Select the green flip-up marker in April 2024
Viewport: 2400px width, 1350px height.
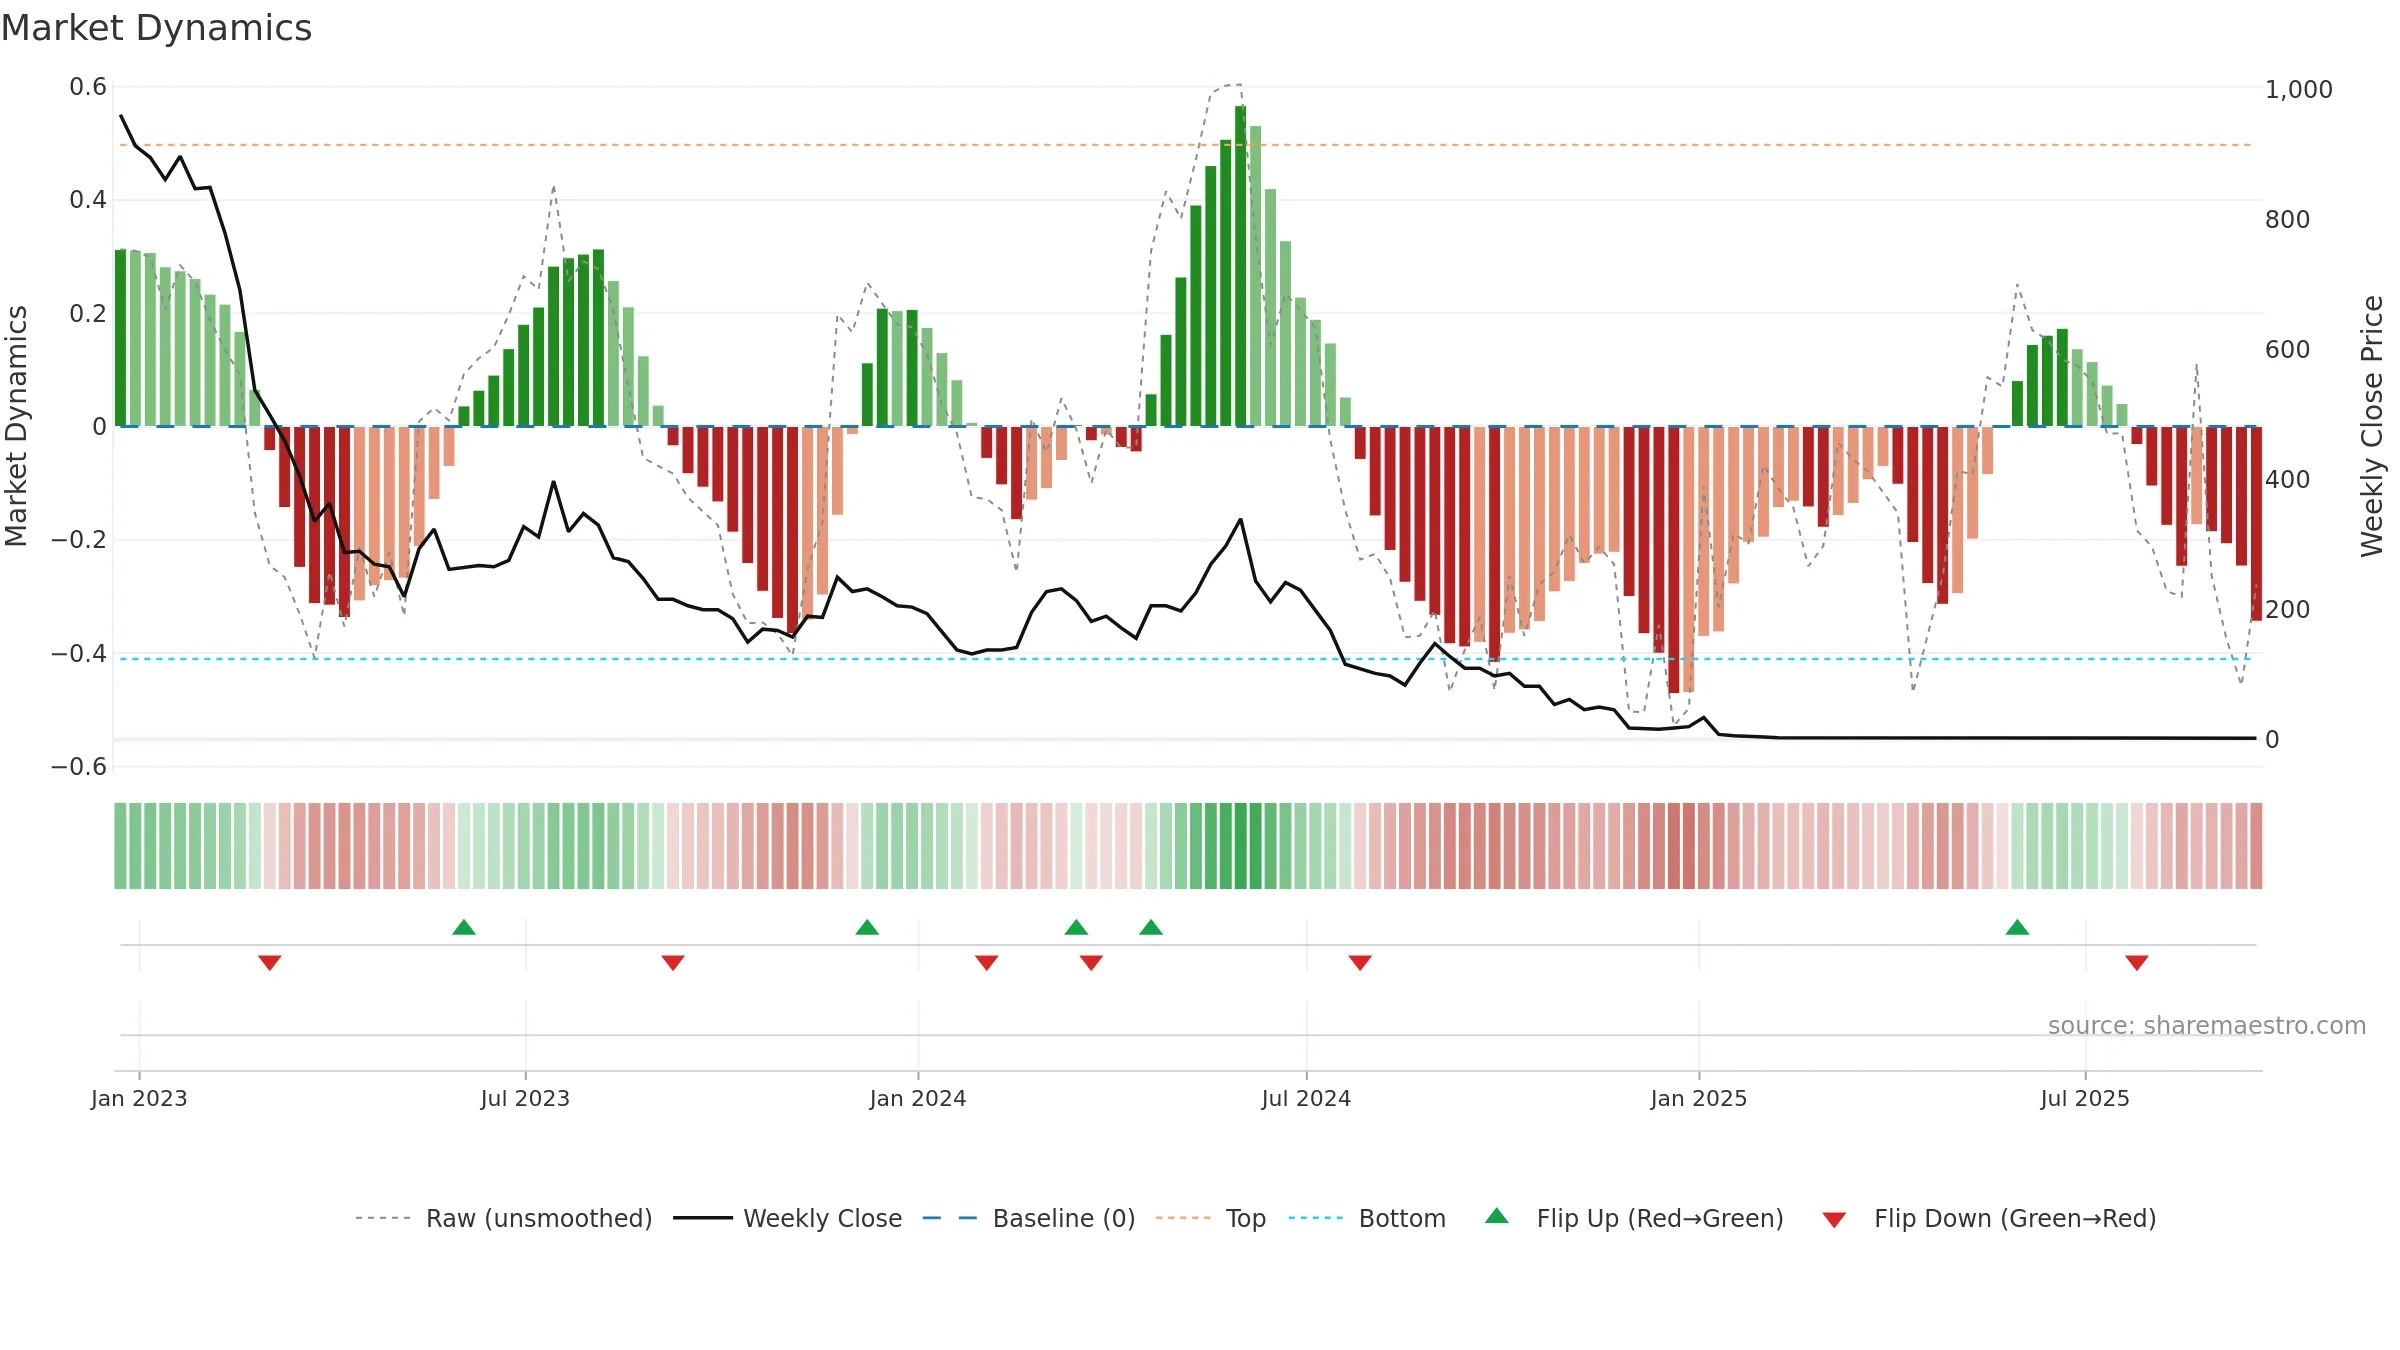coord(1151,927)
